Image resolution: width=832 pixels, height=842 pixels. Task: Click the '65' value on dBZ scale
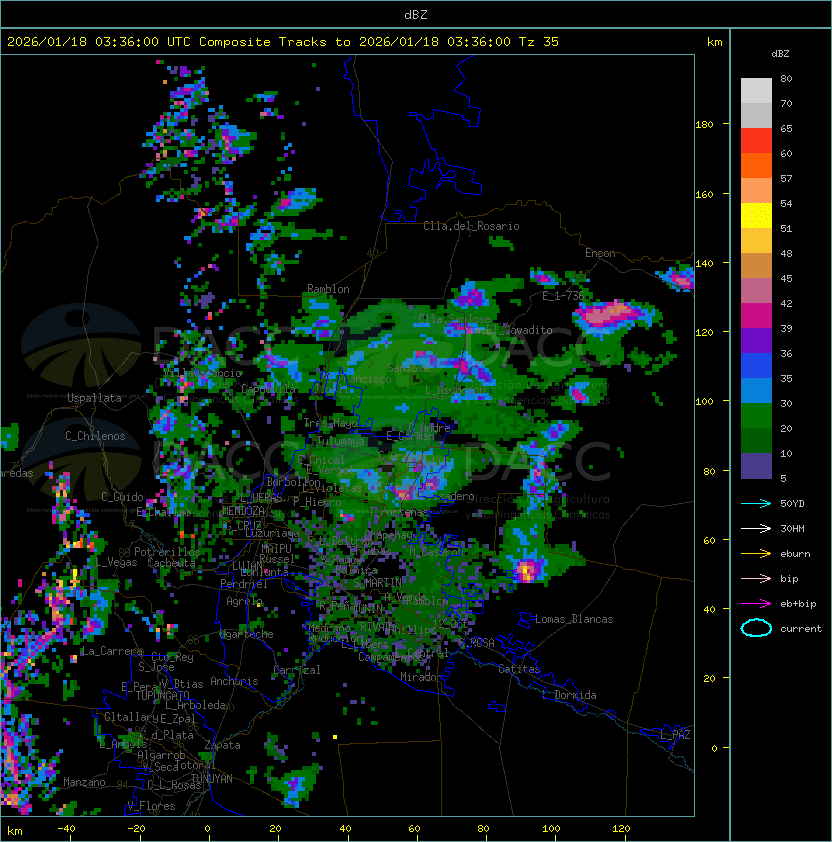[x=786, y=128]
